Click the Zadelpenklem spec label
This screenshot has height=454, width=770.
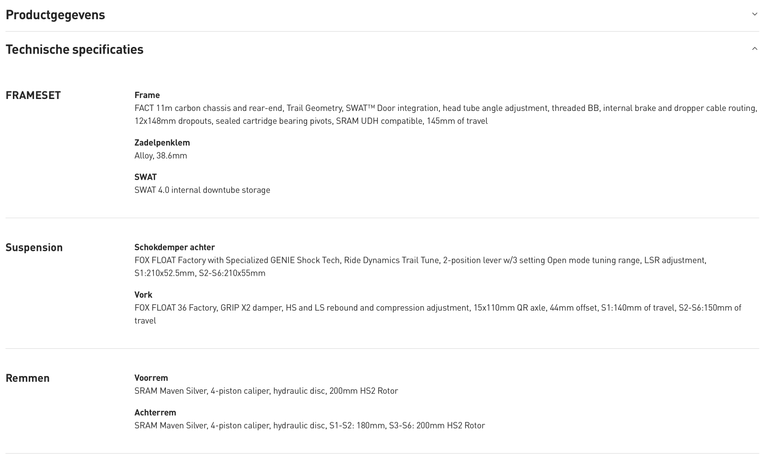point(162,142)
